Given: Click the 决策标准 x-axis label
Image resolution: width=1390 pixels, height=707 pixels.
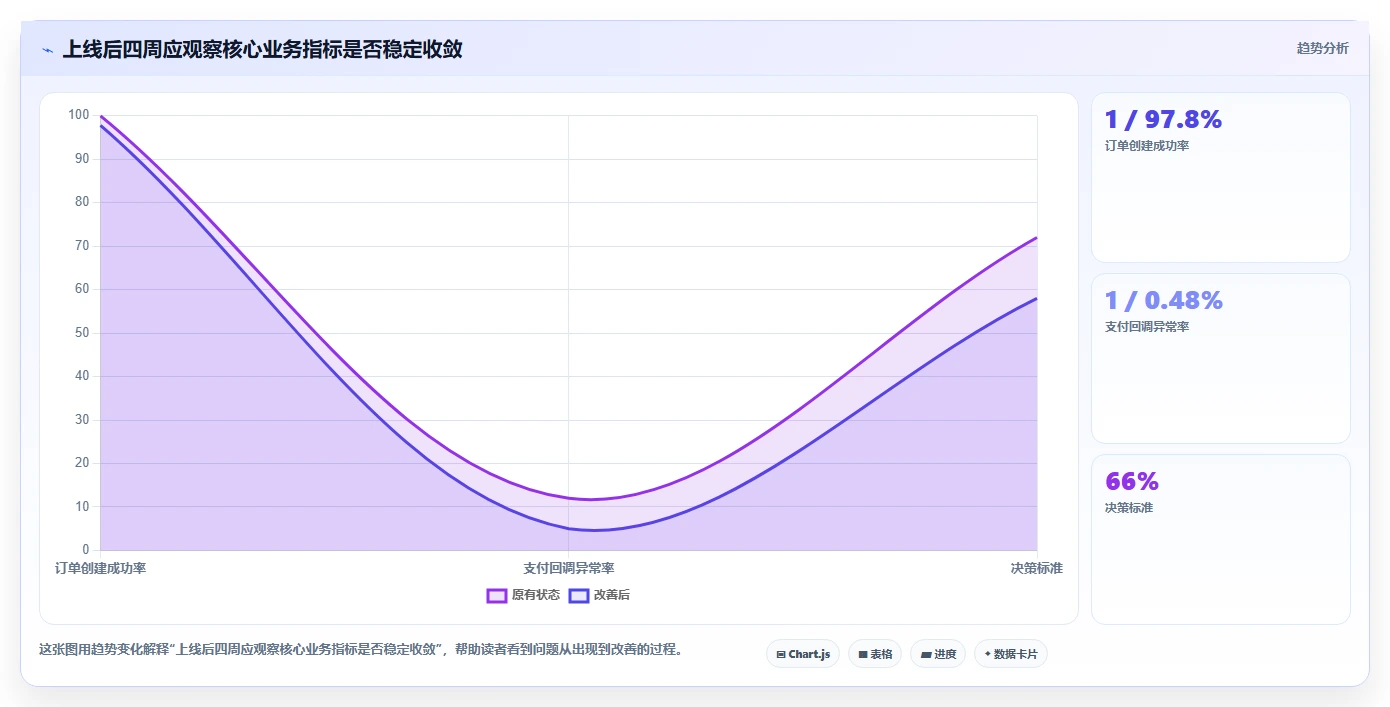Looking at the screenshot, I should [1037, 568].
